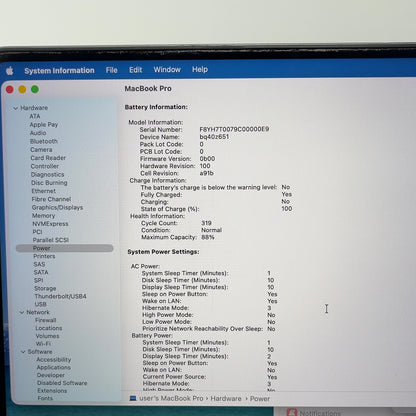Viewport: 416px width, 416px height.
Task: Select Graphics/Displays in the sidebar
Action: pyautogui.click(x=57, y=207)
